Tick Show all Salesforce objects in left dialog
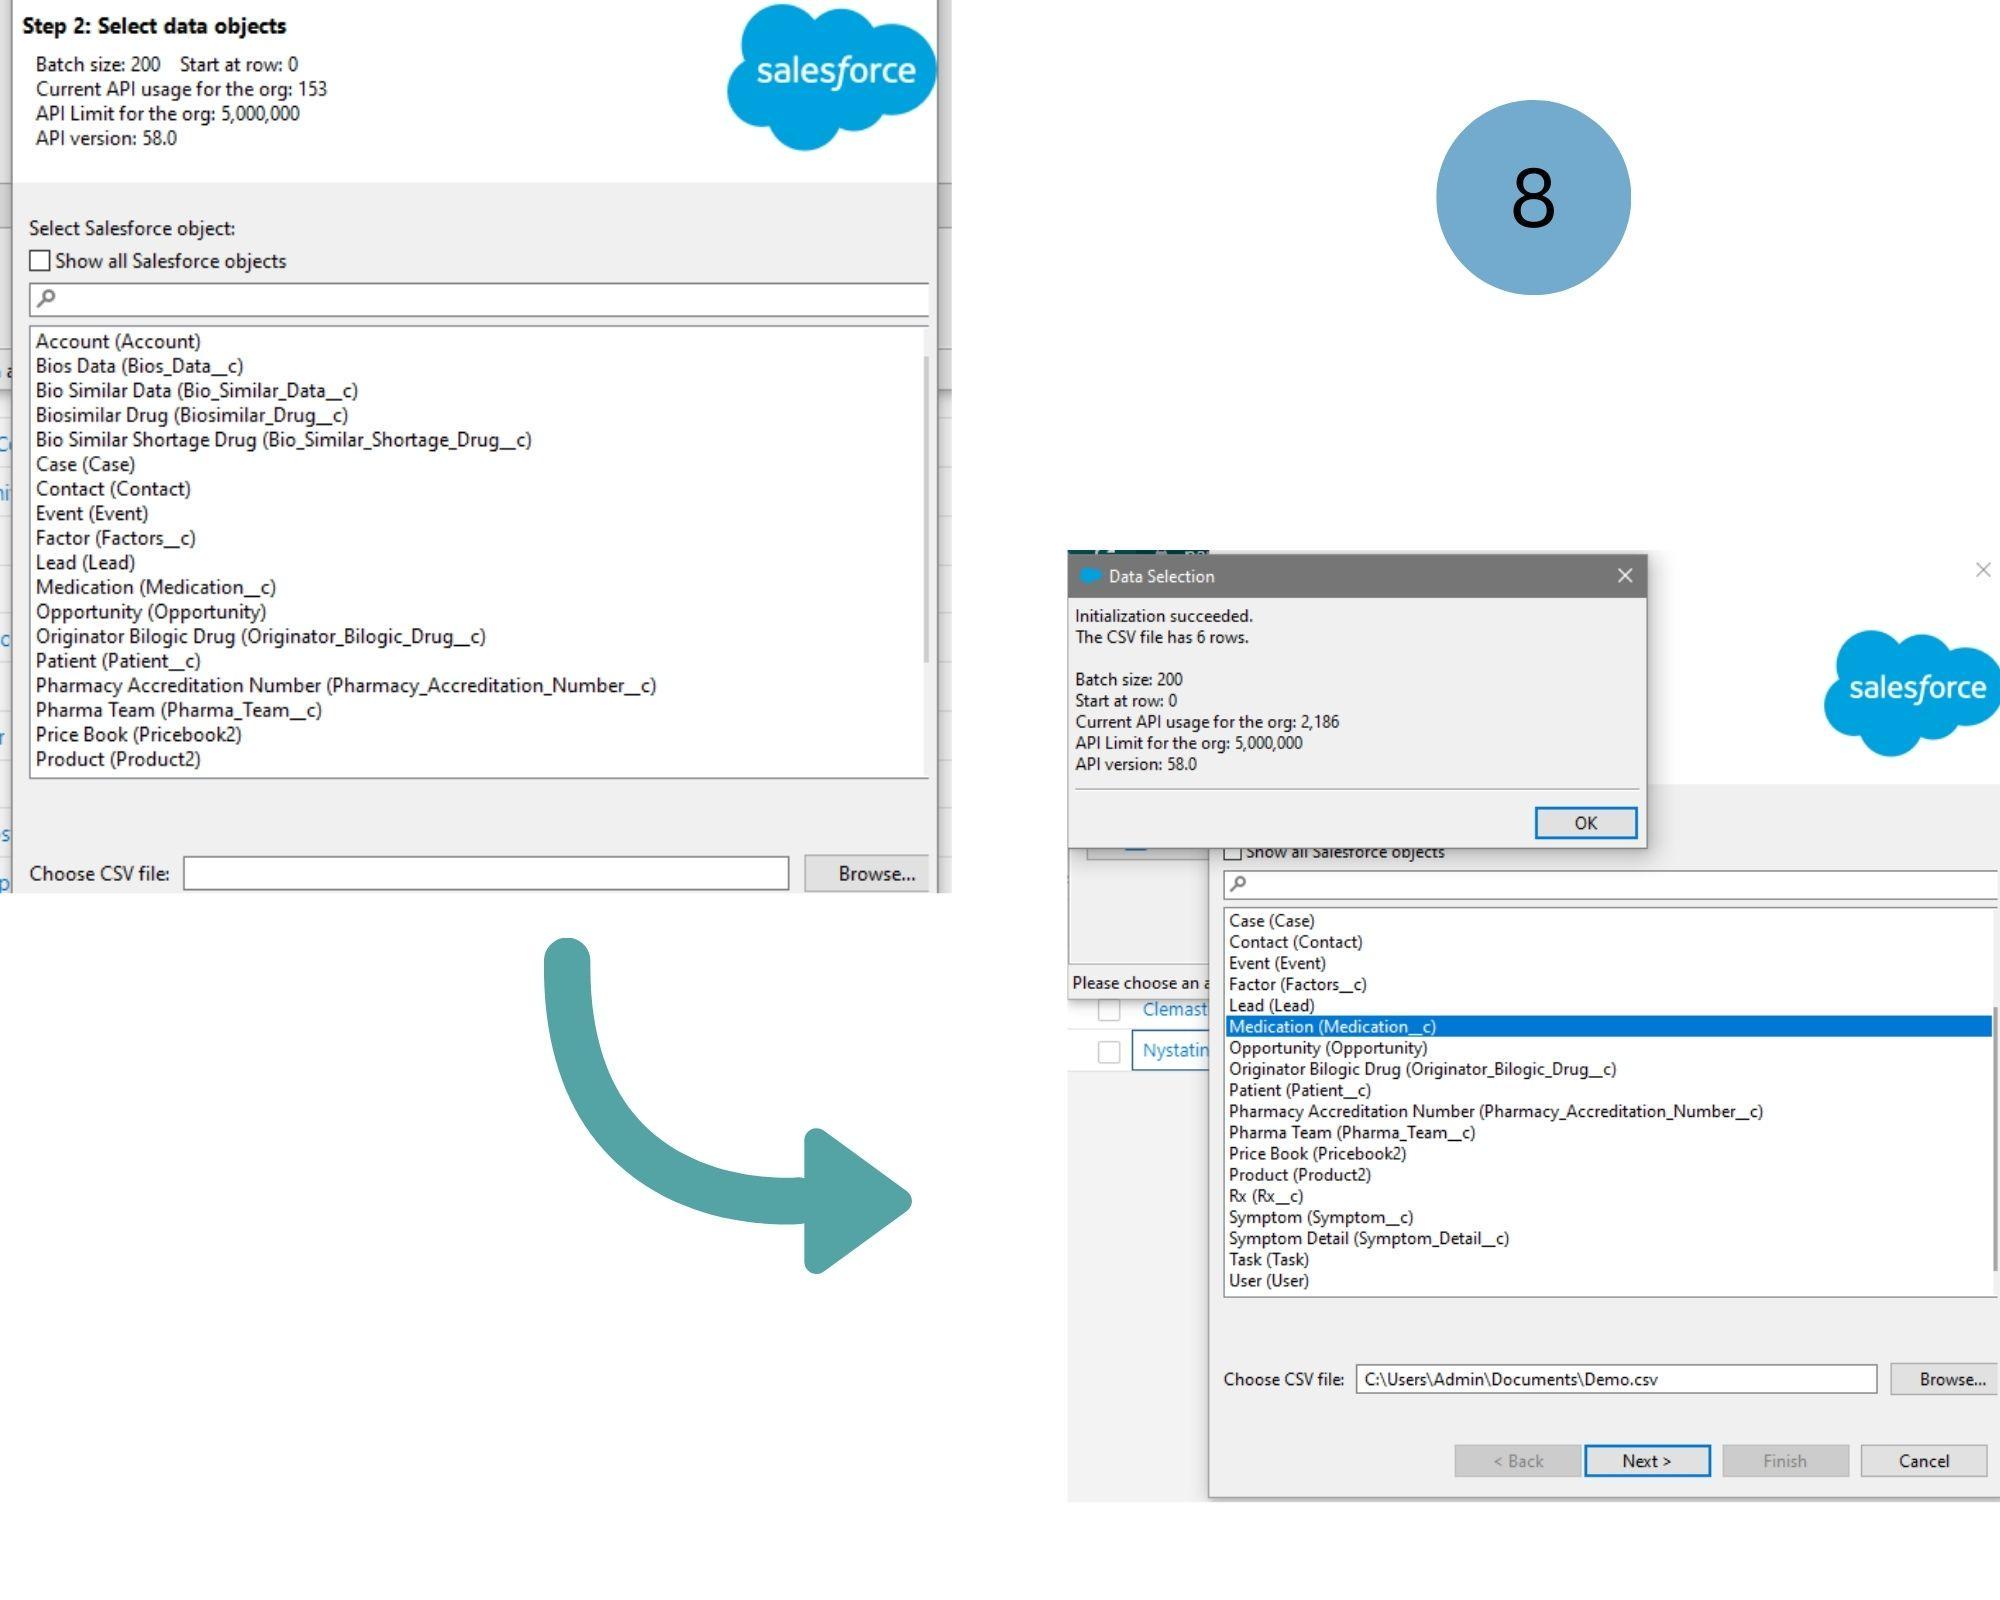 [40, 261]
